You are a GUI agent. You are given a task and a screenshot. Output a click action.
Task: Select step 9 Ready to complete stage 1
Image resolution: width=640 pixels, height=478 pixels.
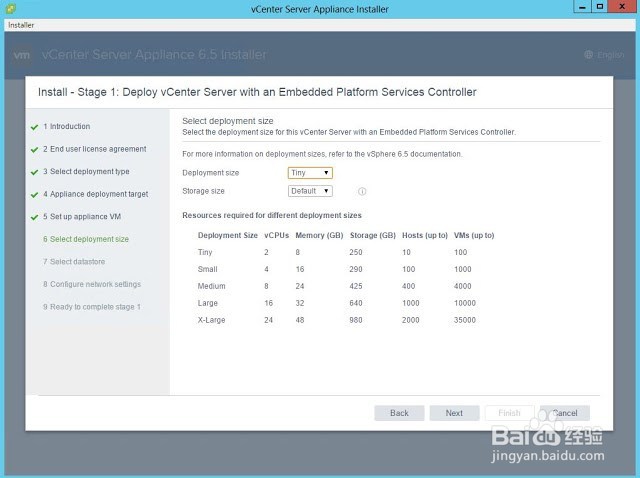point(92,307)
